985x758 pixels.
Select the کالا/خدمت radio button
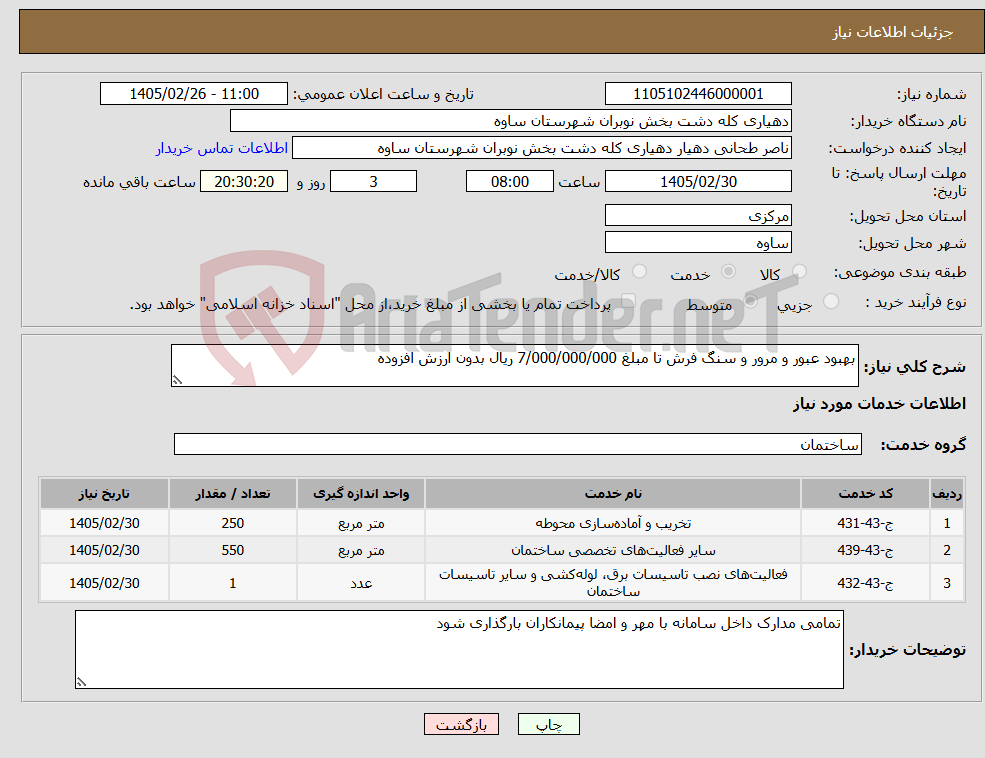pos(639,272)
